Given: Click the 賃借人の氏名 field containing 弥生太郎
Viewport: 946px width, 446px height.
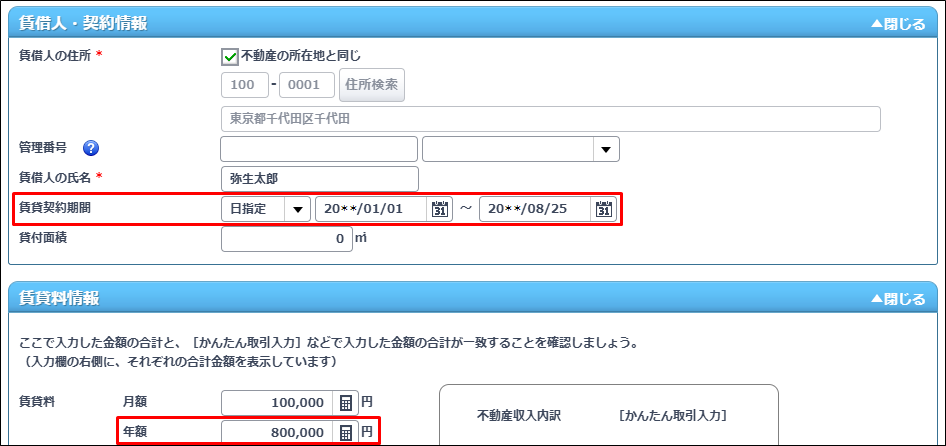Looking at the screenshot, I should click(x=318, y=179).
